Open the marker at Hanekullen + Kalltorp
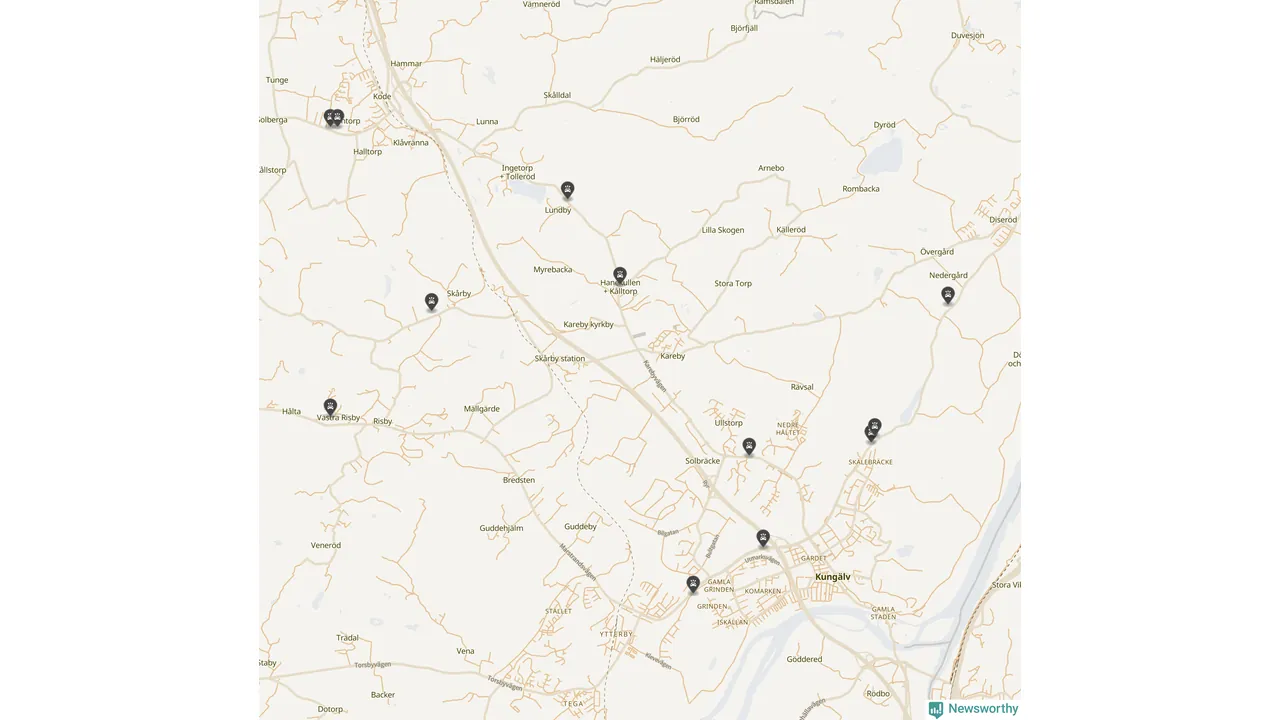This screenshot has width=1280, height=720. click(620, 275)
